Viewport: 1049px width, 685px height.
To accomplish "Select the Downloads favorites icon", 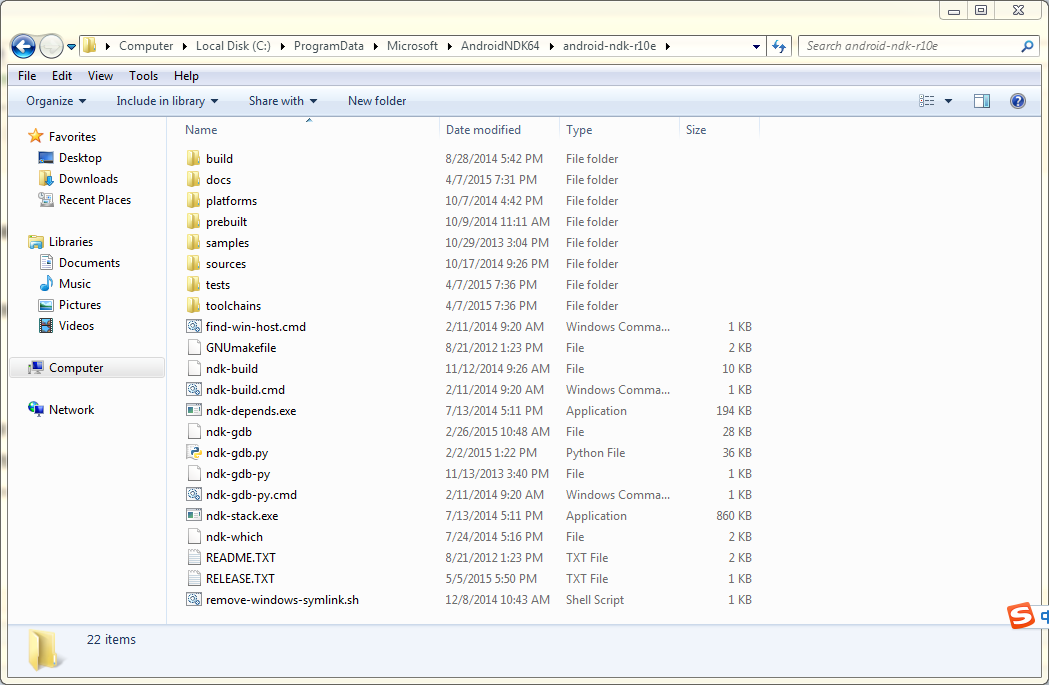I will tap(46, 179).
